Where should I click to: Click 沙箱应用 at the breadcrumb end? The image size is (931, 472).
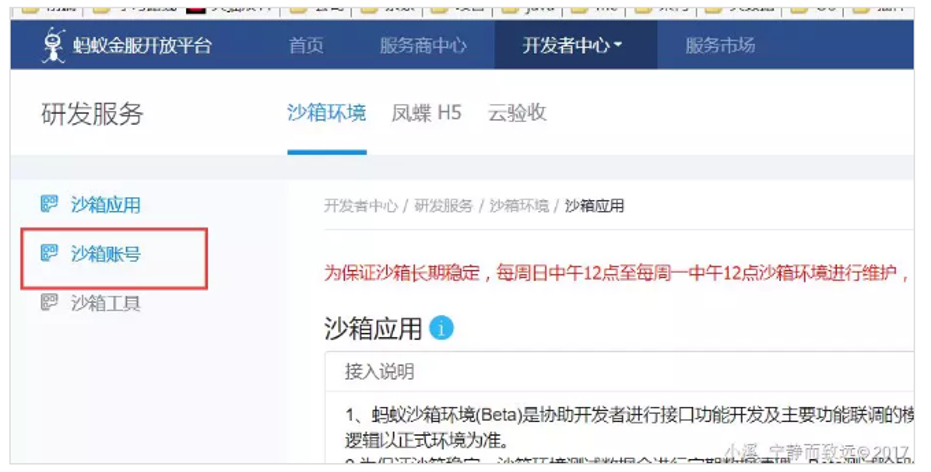point(594,206)
